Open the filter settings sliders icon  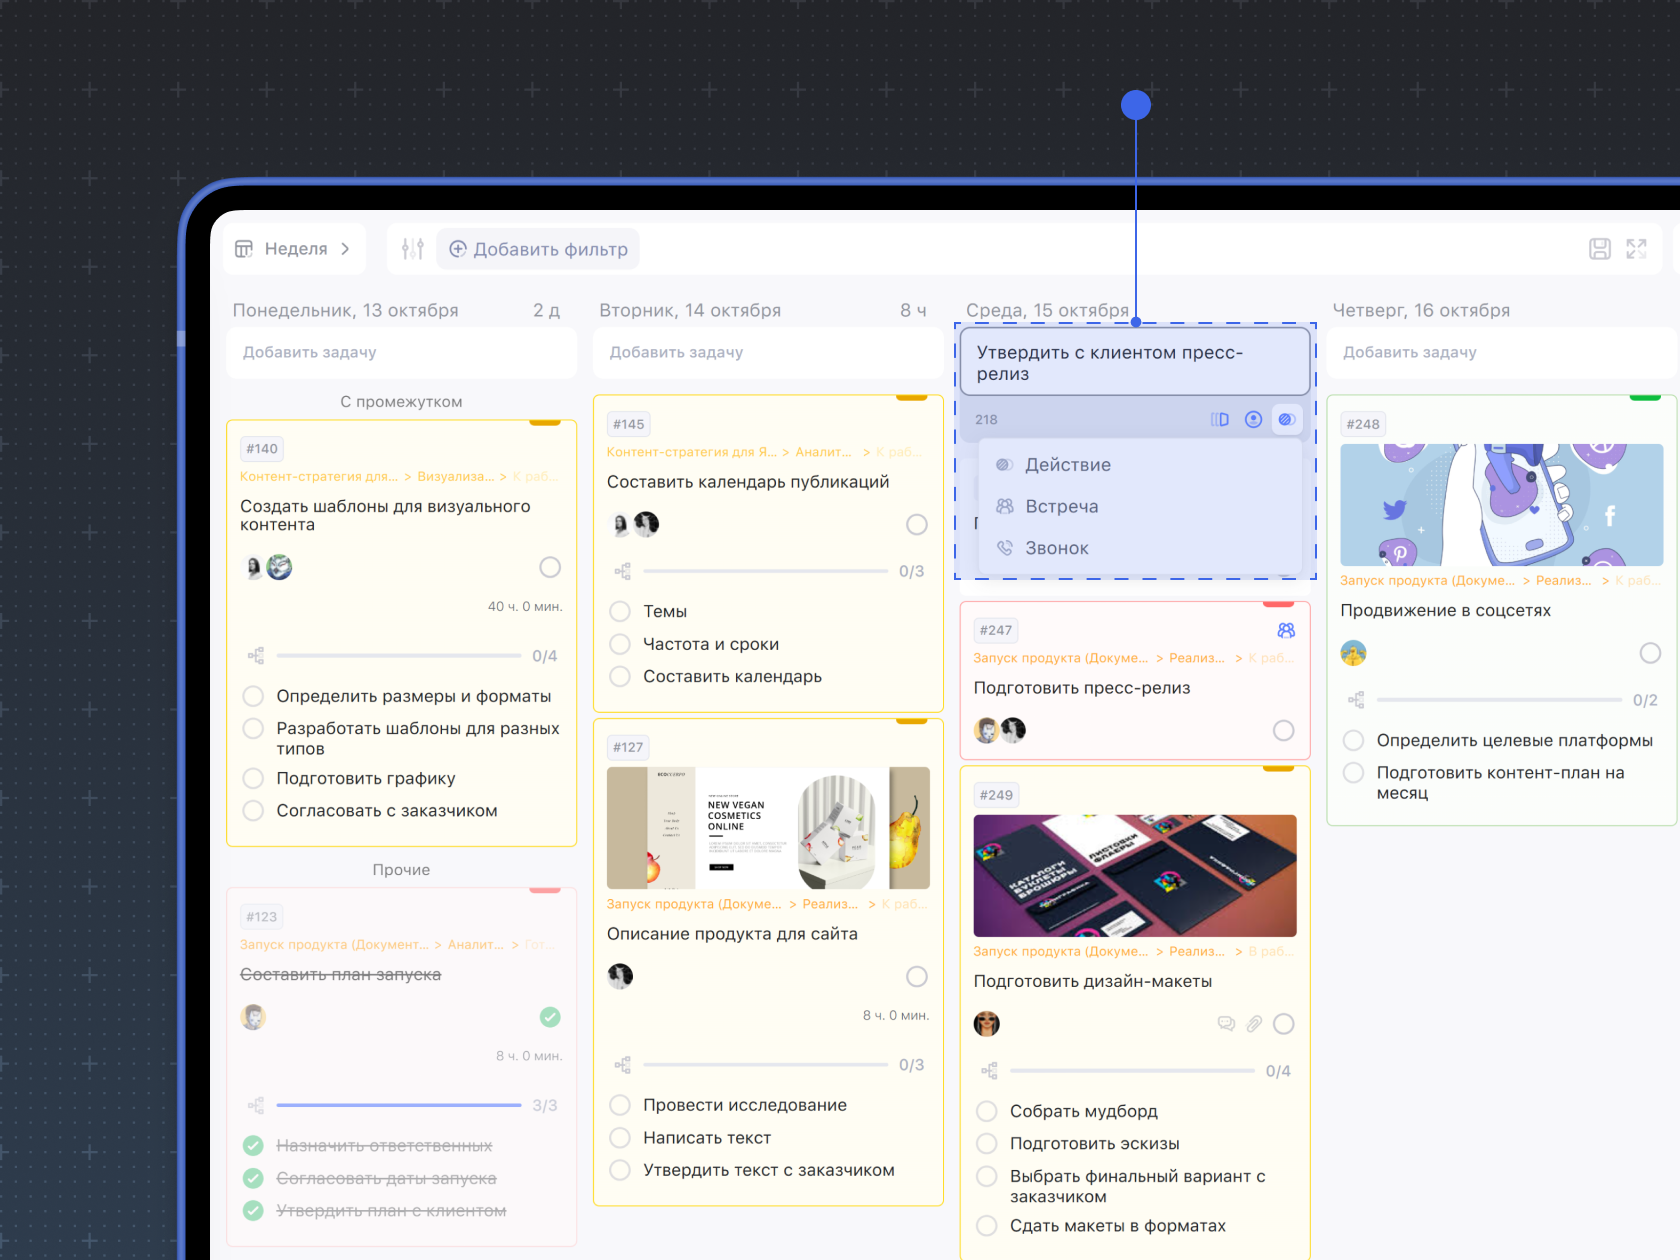(413, 249)
